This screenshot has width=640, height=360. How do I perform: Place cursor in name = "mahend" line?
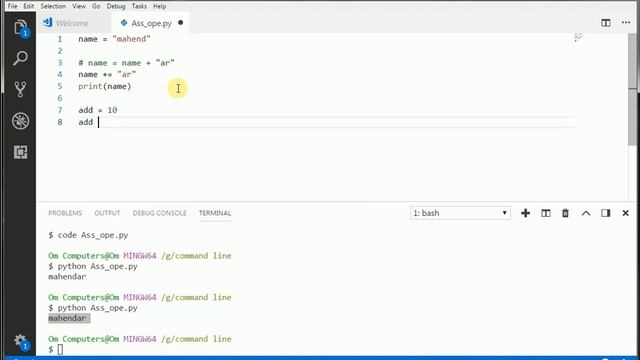(x=114, y=39)
